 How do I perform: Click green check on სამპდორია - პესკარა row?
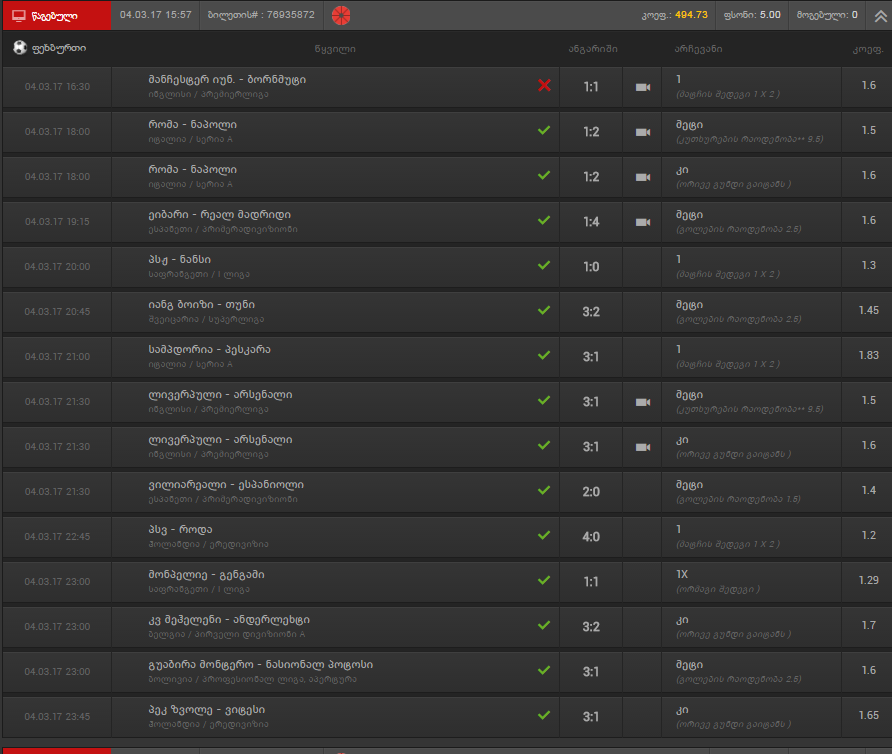544,355
